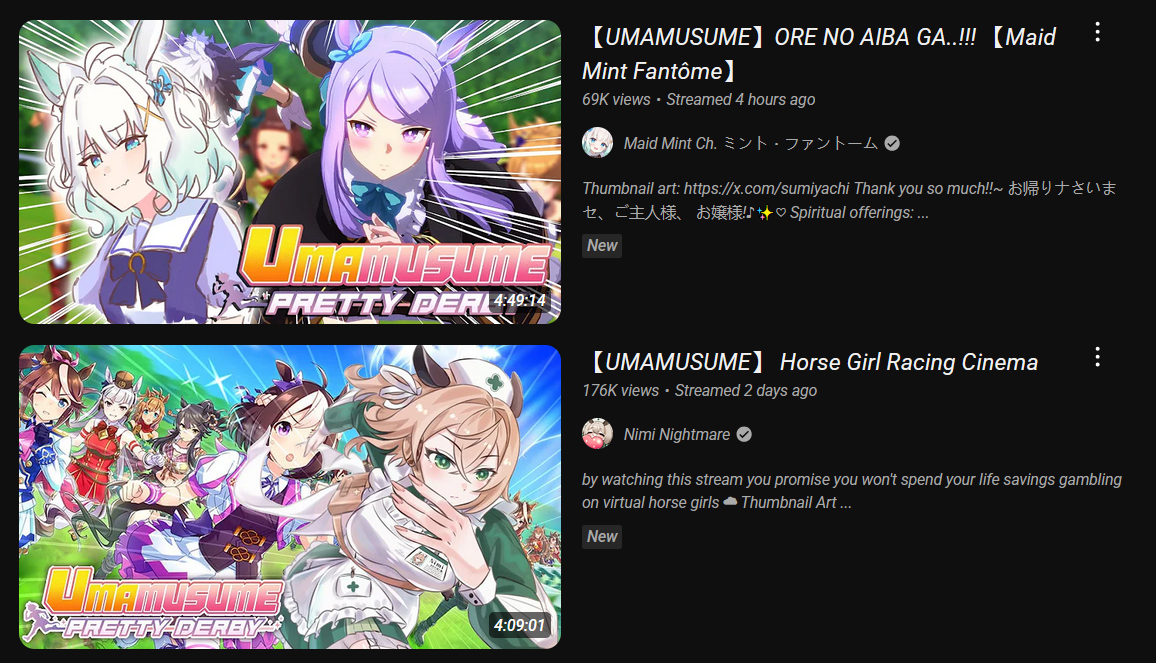1156x663 pixels.
Task: Open the ORE NO AIBA GA video thumbnail
Action: point(290,172)
